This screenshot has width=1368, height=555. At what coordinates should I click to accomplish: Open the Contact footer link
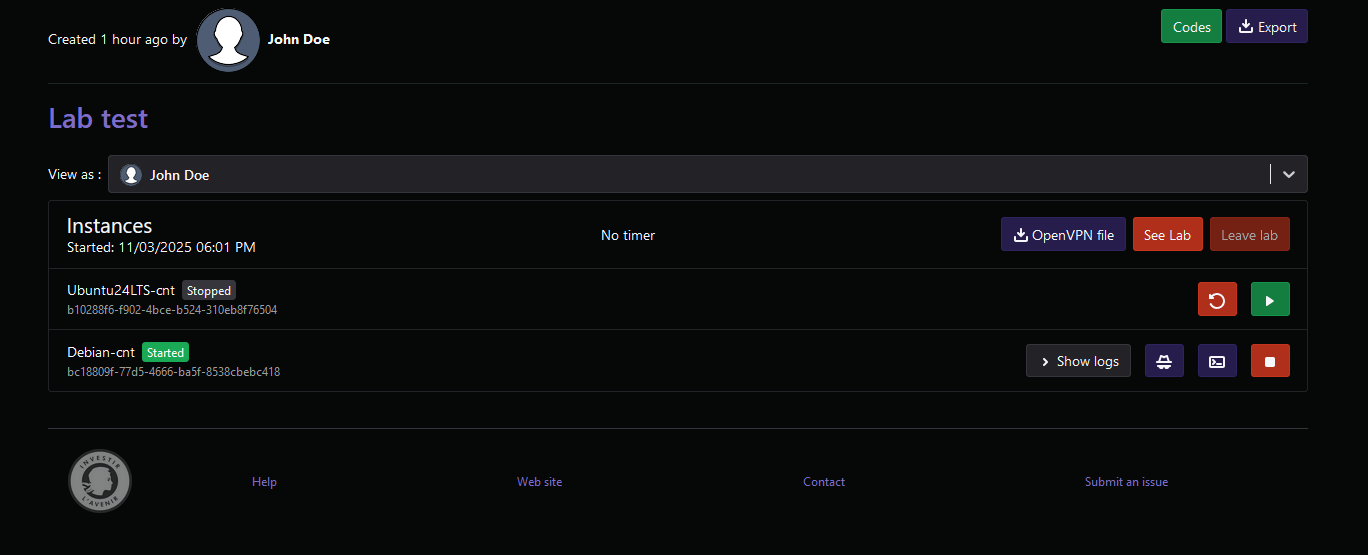[x=824, y=482]
